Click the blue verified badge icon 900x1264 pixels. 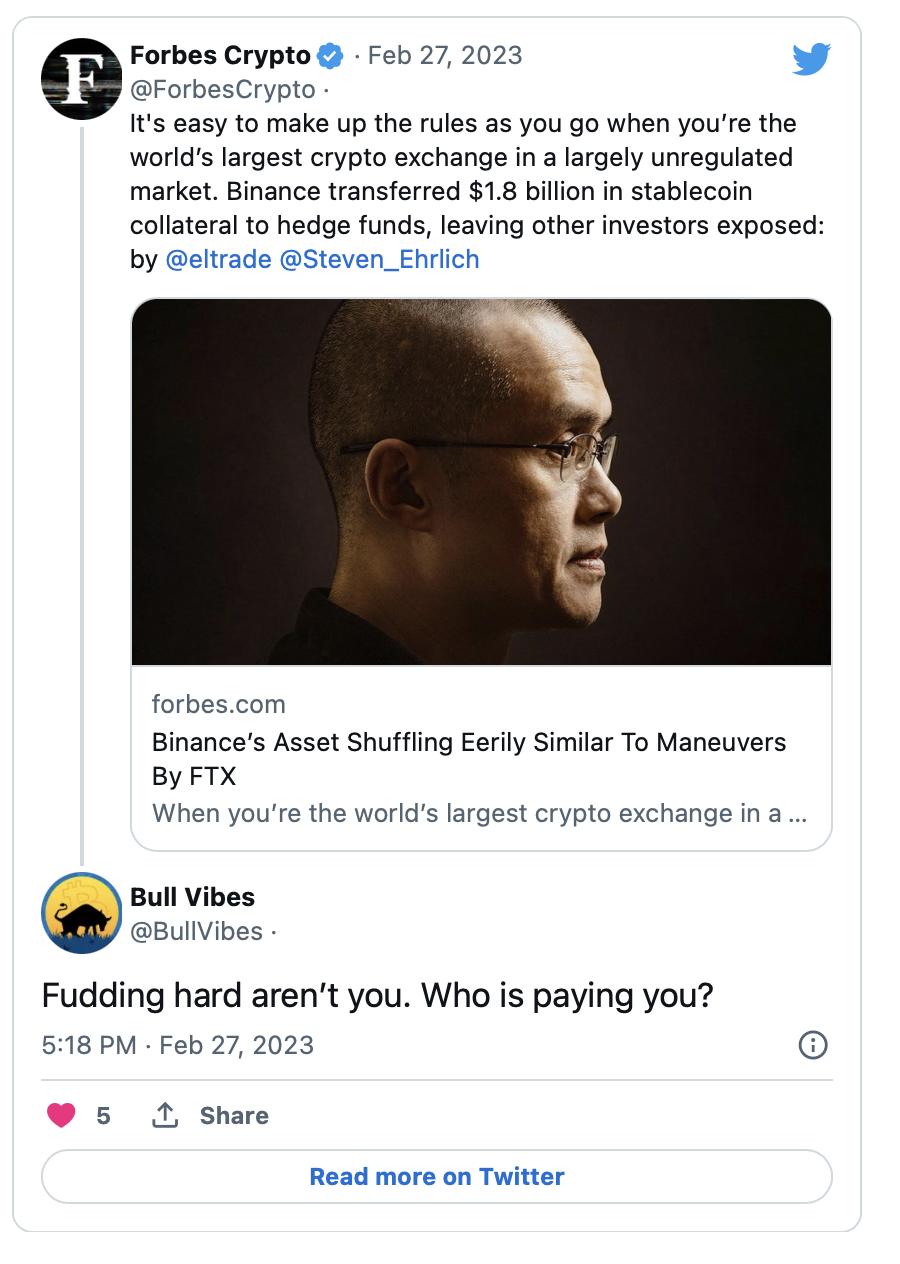(x=331, y=55)
